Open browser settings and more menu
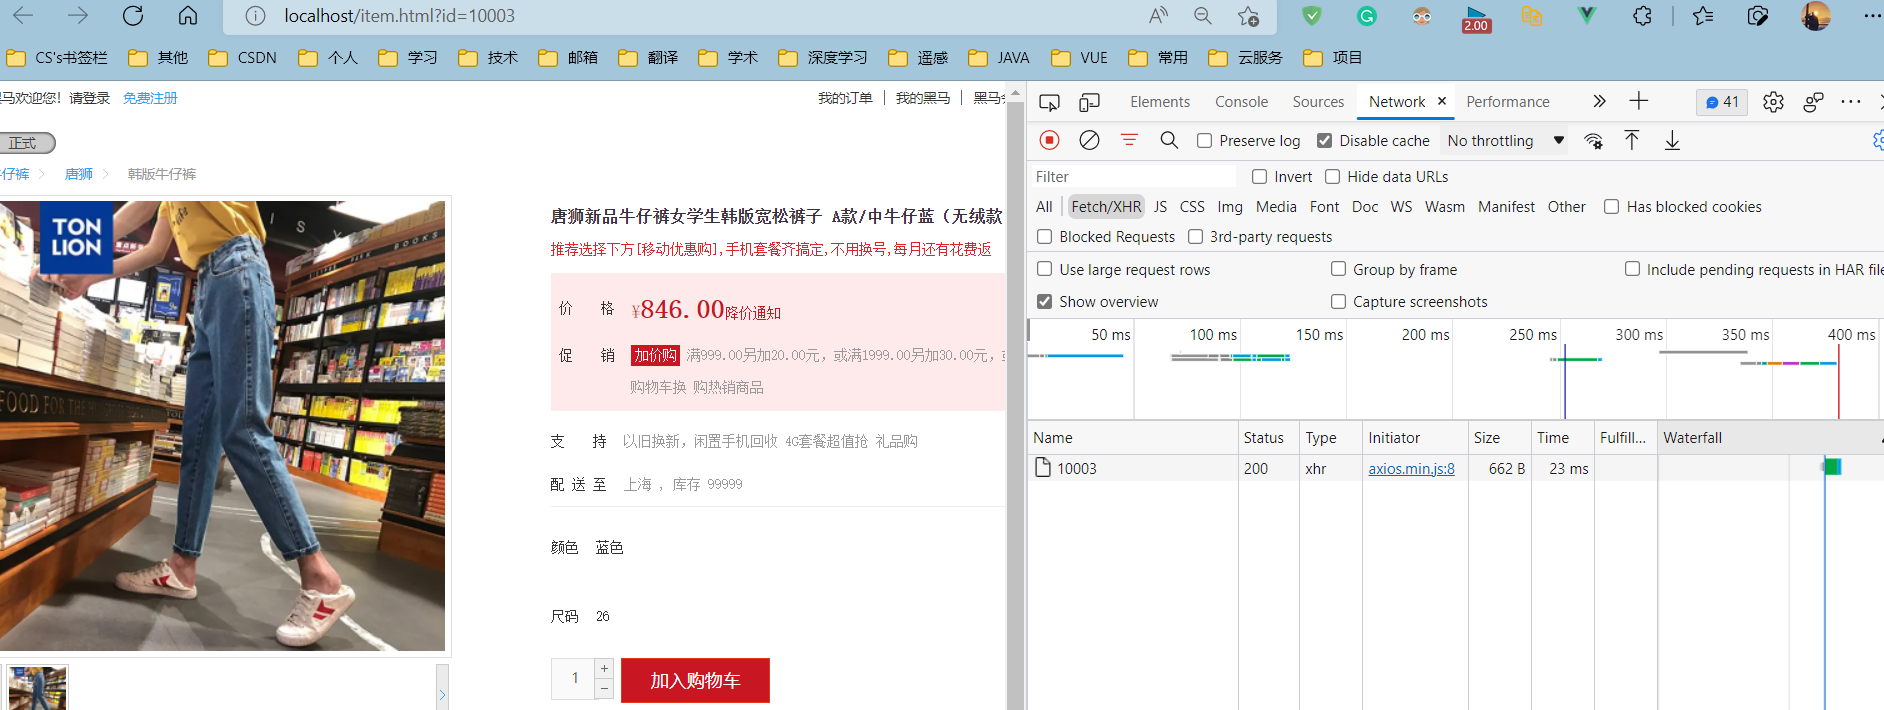 [1872, 15]
